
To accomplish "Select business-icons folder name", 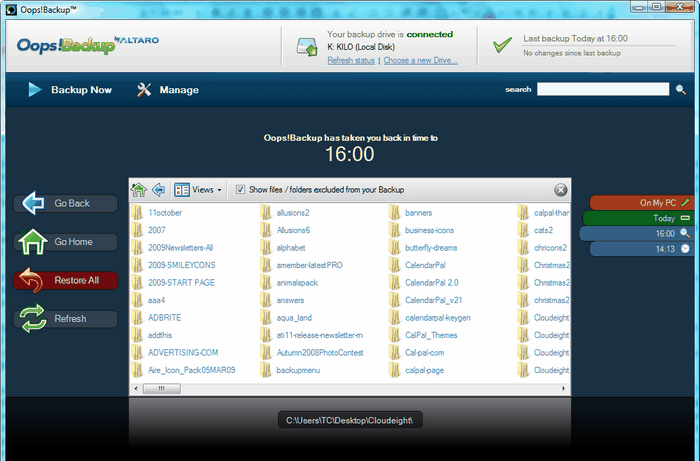I will (x=429, y=230).
